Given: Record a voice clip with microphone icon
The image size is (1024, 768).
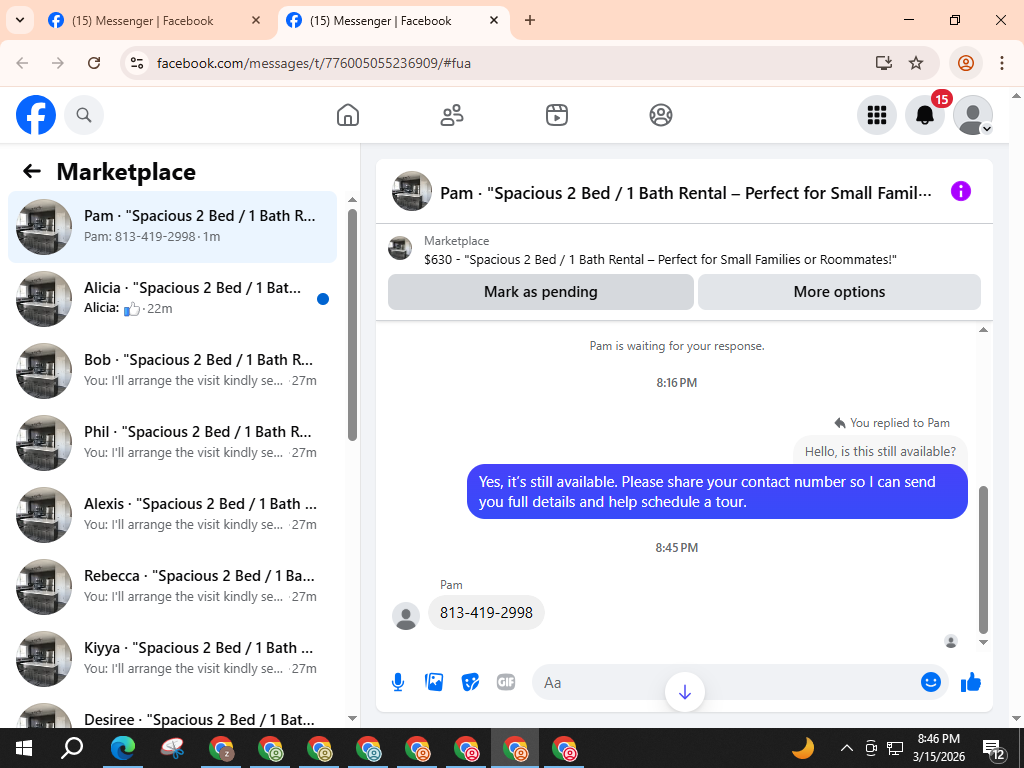Looking at the screenshot, I should [x=398, y=682].
